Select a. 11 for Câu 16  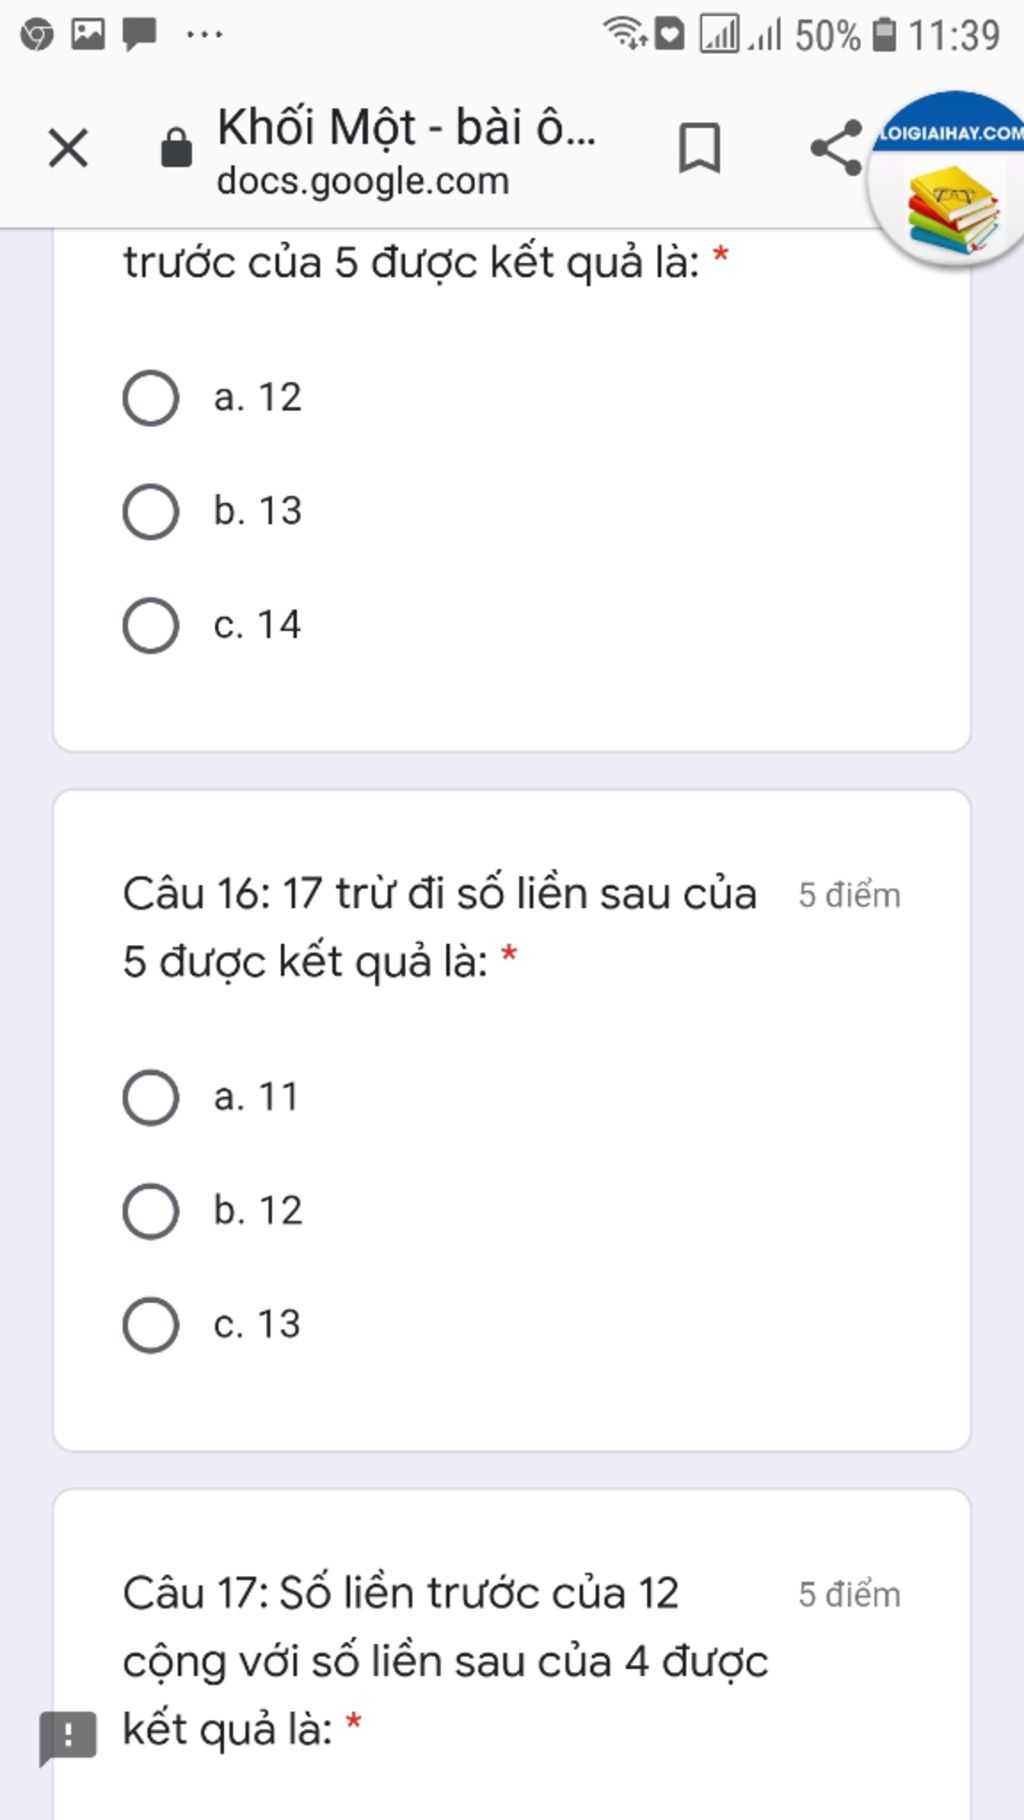pyautogui.click(x=212, y=1098)
